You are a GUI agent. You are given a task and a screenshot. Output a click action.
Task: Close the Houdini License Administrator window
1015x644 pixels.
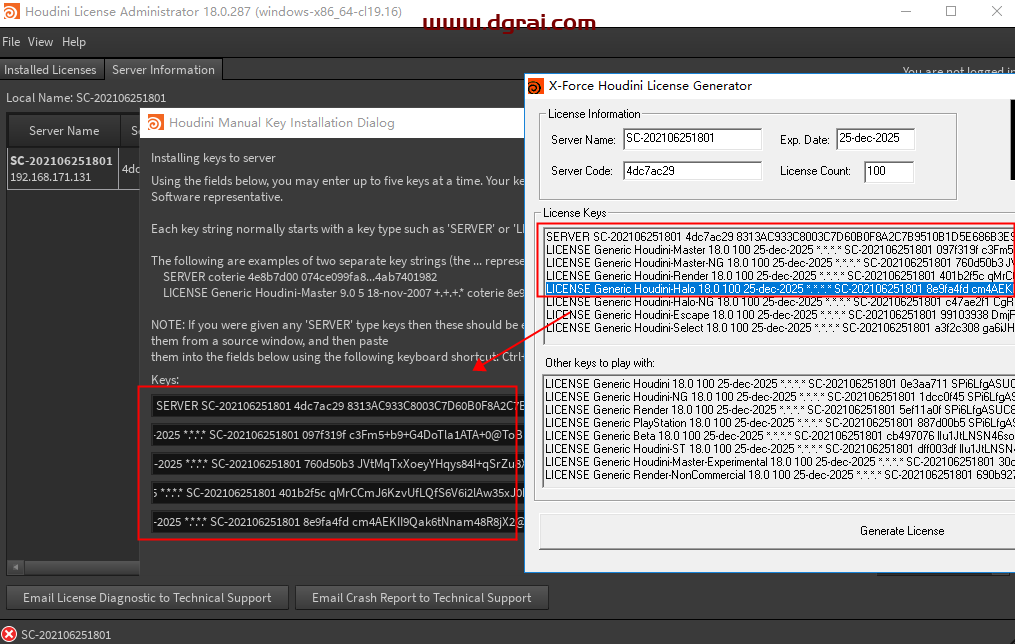tap(997, 12)
